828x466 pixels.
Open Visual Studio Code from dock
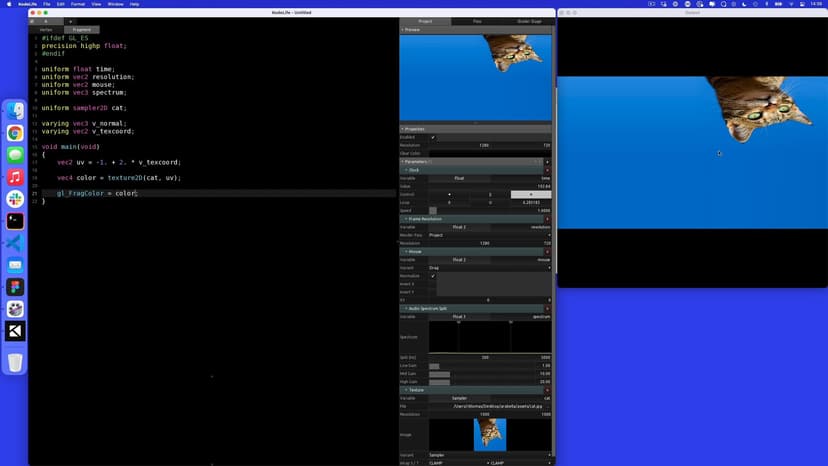click(x=15, y=243)
